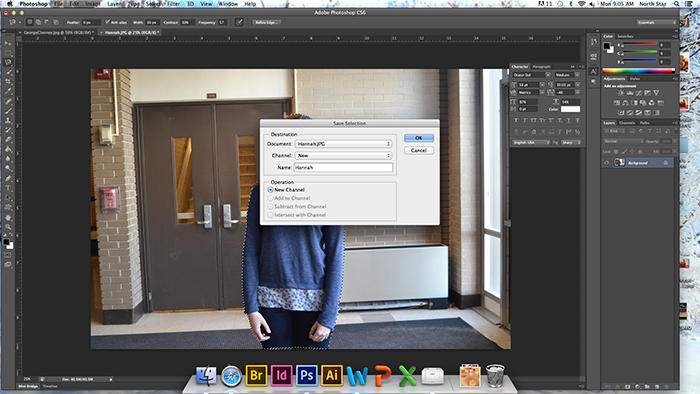Select the New Channel radio button
Screen dimensions: 700x394
click(x=270, y=190)
